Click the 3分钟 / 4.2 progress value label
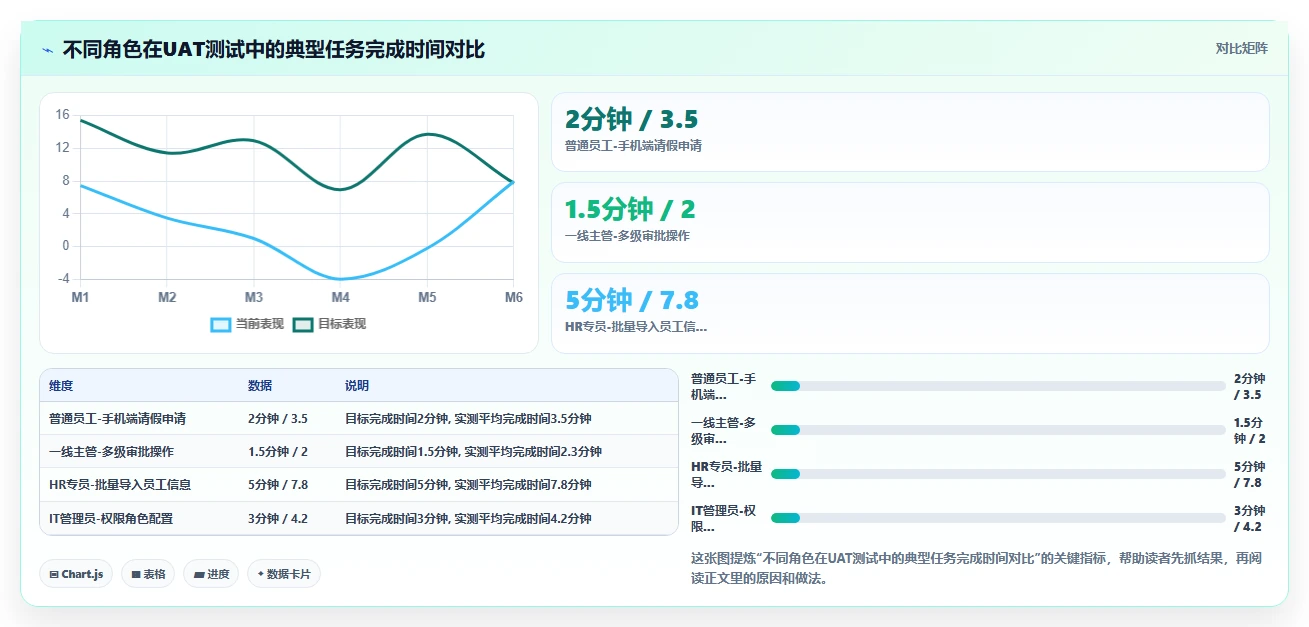Screen dimensions: 1309x627 tap(1249, 518)
